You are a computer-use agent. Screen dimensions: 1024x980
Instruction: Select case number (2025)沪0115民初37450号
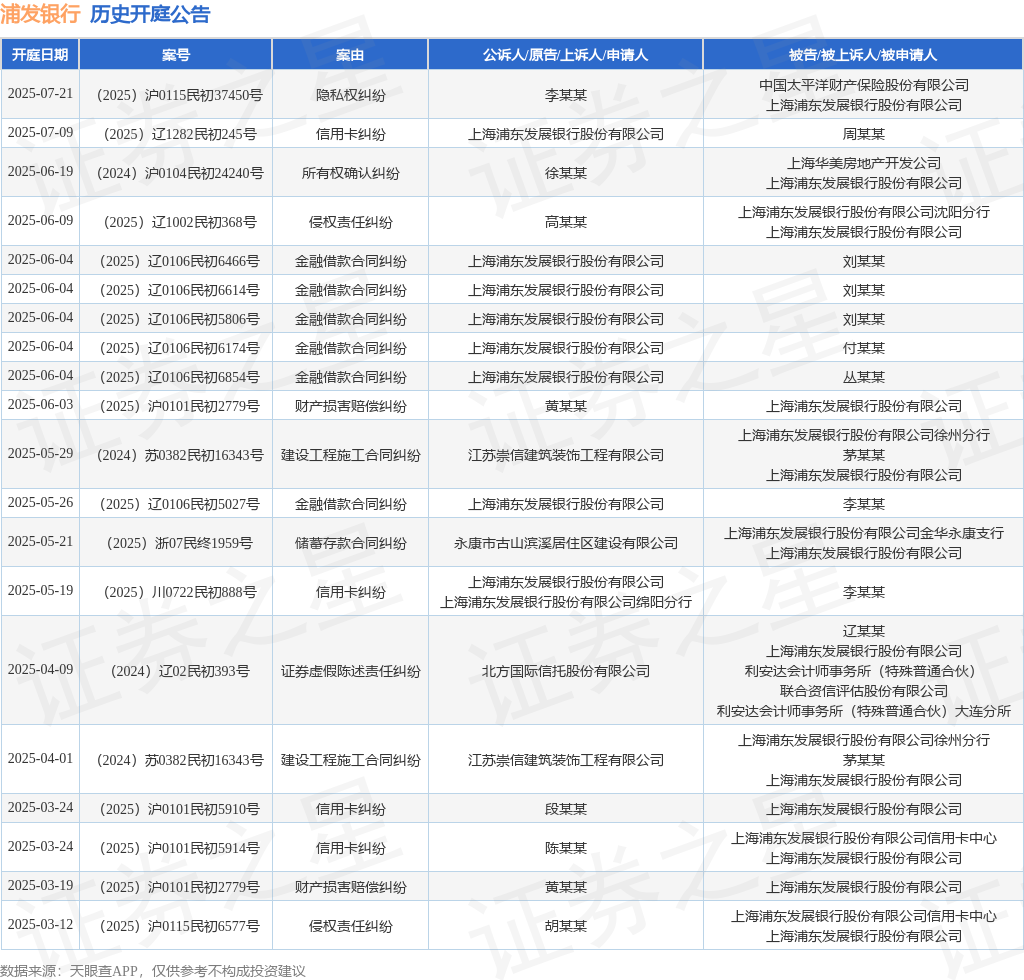180,95
